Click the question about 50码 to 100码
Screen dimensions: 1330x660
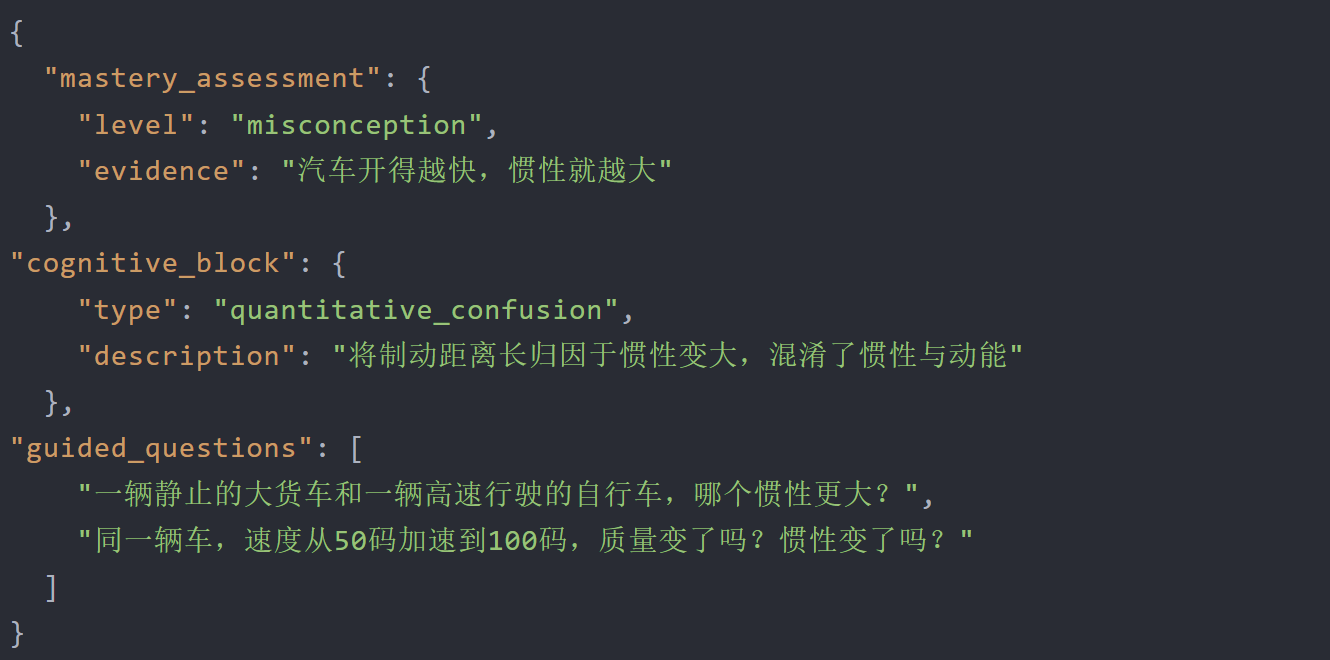525,541
